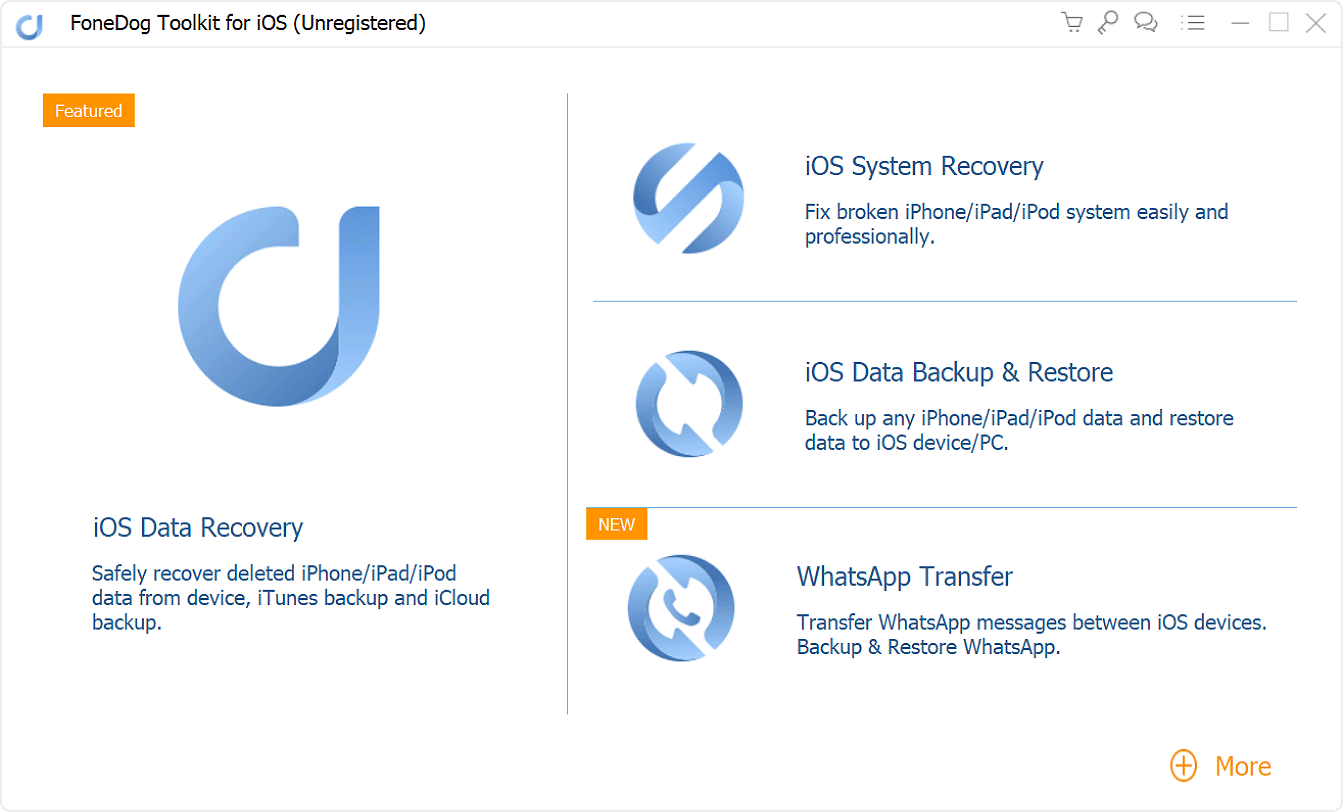This screenshot has height=812, width=1343.
Task: Minimize the FoneDog Toolkit window
Action: 1240,23
